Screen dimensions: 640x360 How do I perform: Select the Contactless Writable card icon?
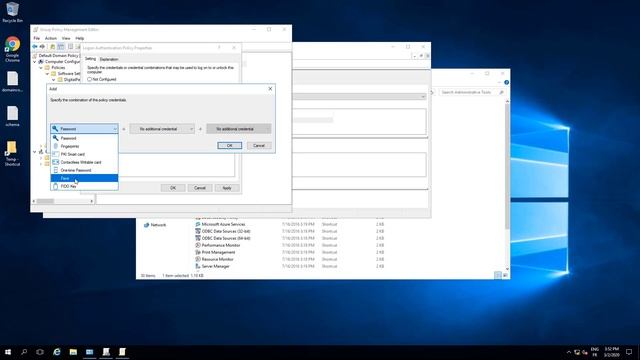click(x=56, y=162)
